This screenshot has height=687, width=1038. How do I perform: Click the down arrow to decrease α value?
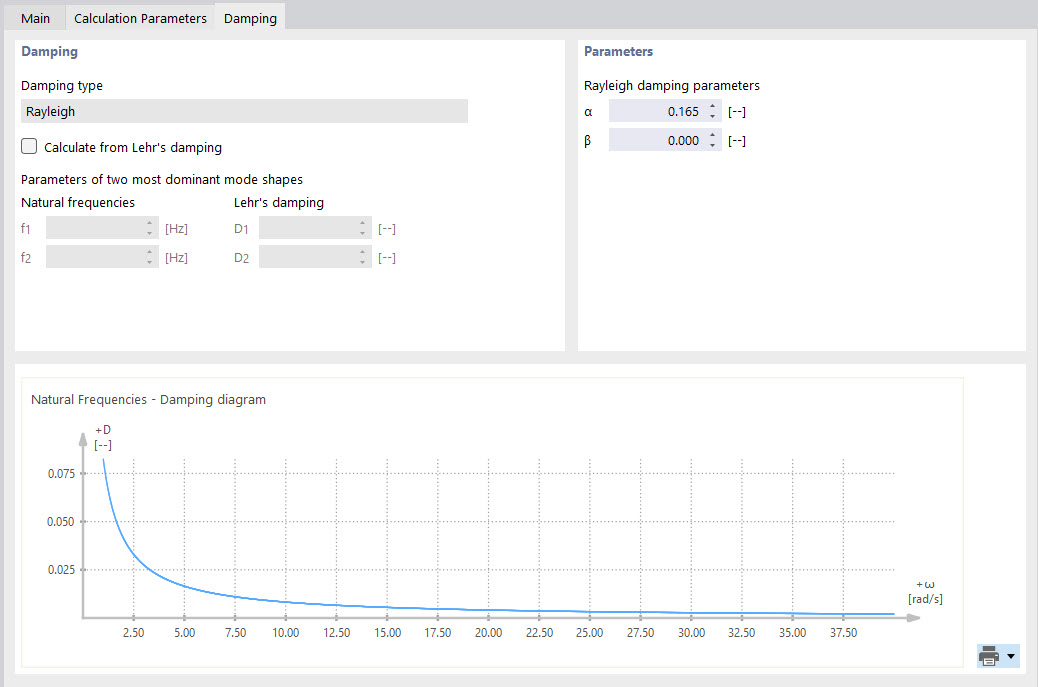(711, 116)
